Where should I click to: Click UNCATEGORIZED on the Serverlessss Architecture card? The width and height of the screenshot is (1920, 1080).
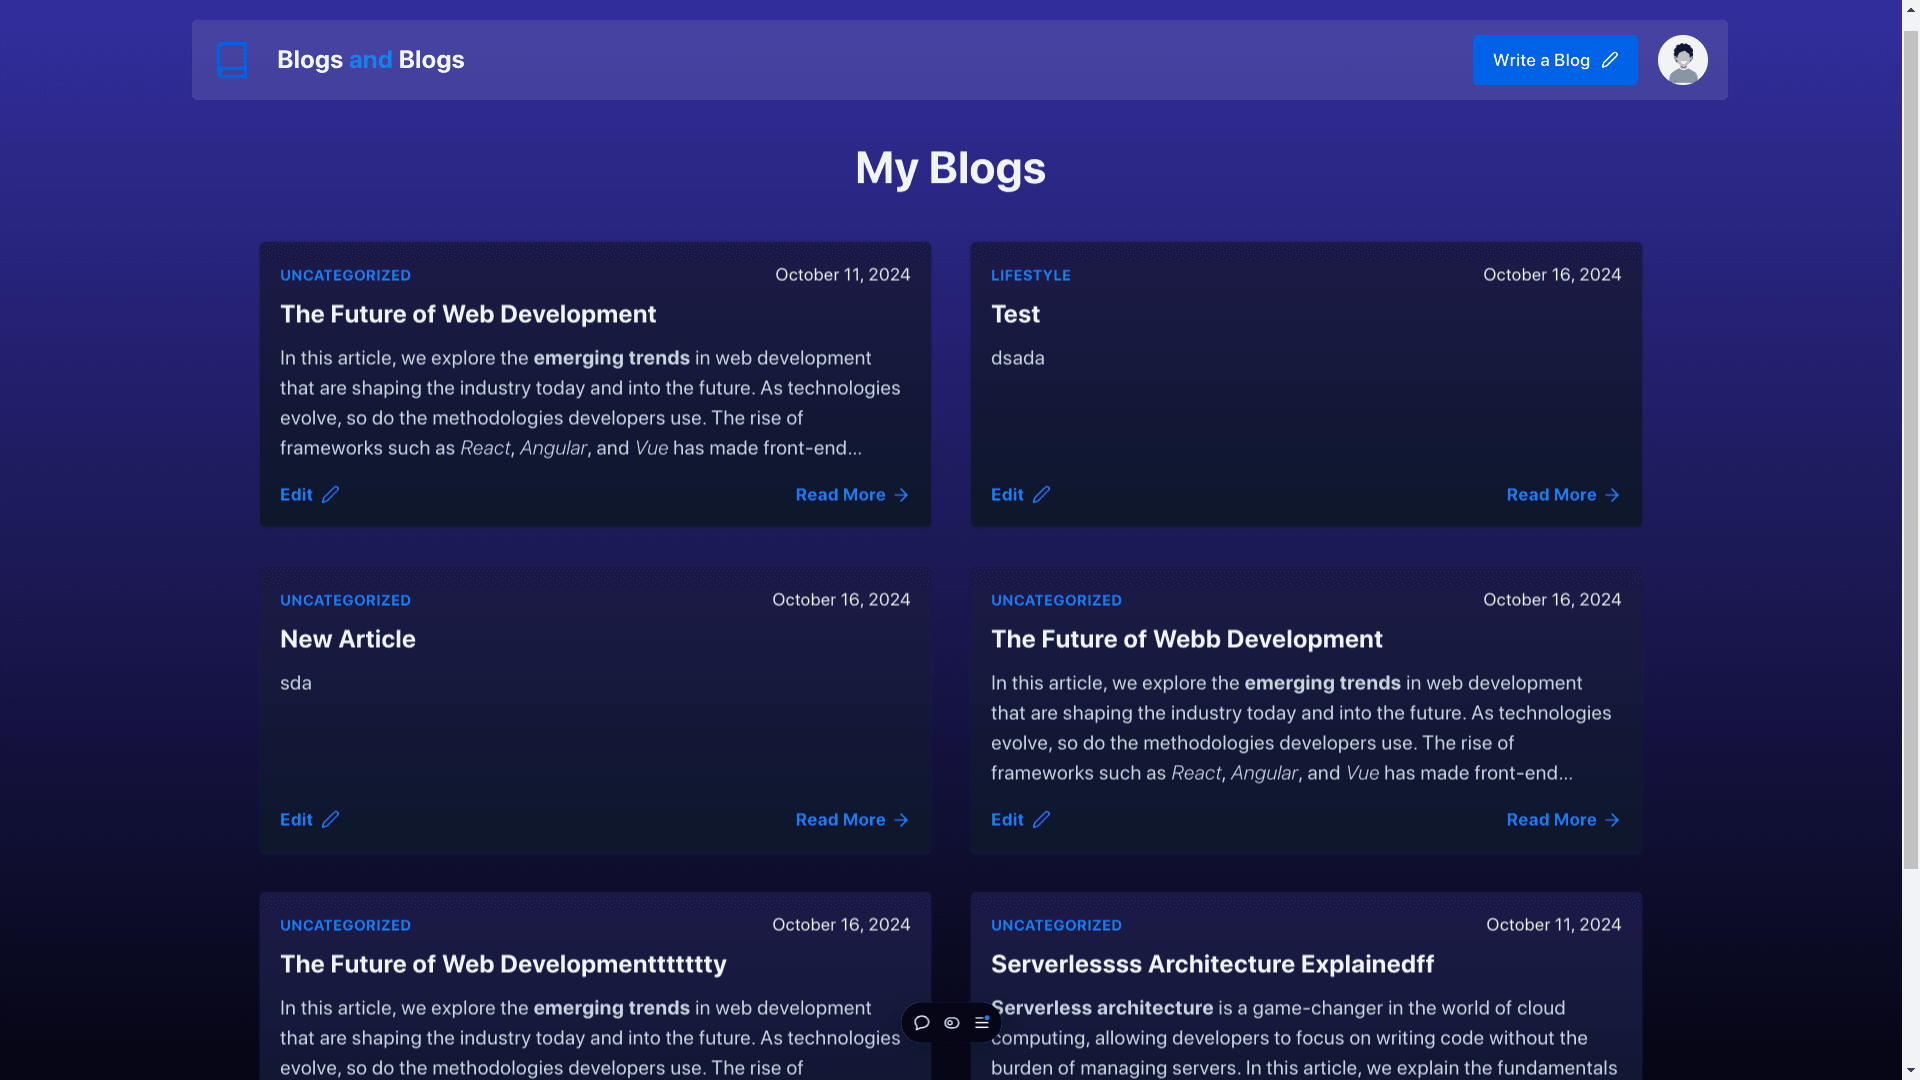click(x=1056, y=925)
